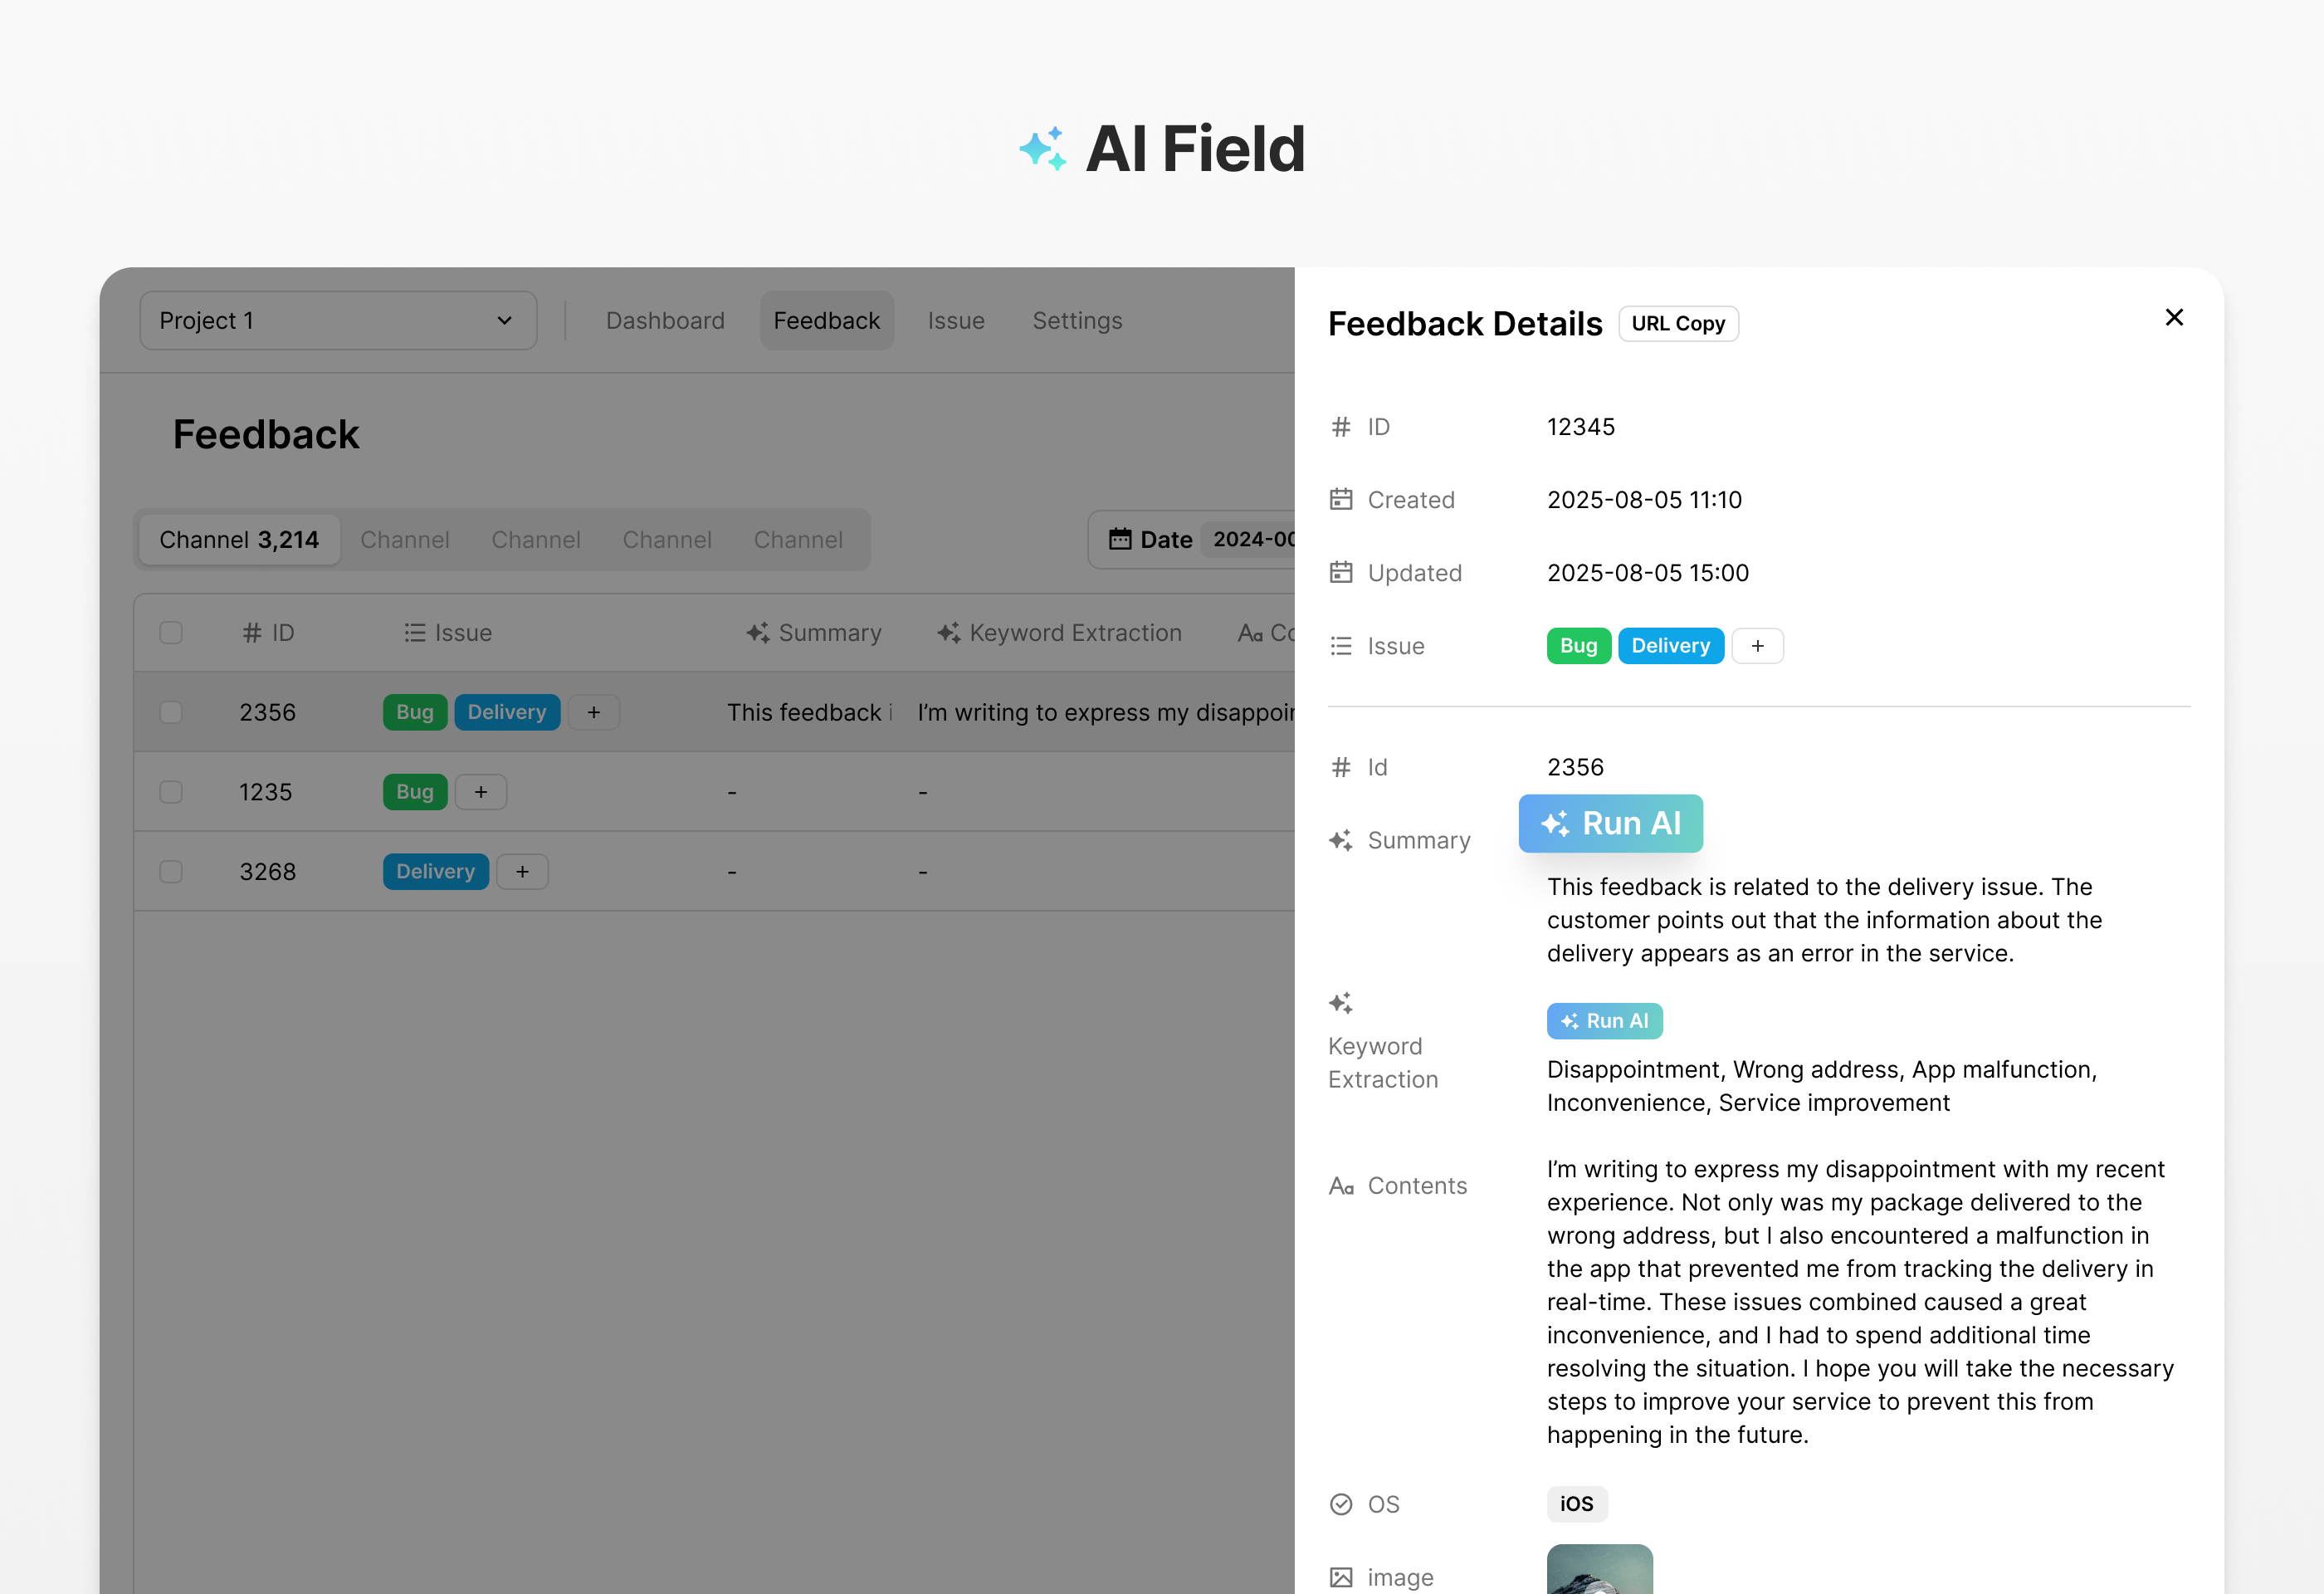
Task: Tick the checkbox for feedback row 2356
Action: coord(171,712)
